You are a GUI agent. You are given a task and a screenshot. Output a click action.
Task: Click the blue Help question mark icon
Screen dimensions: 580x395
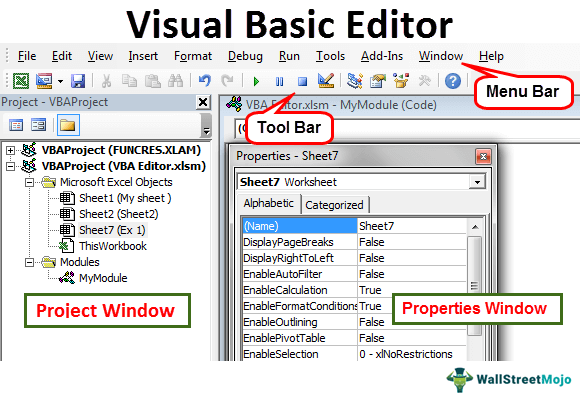click(x=452, y=81)
